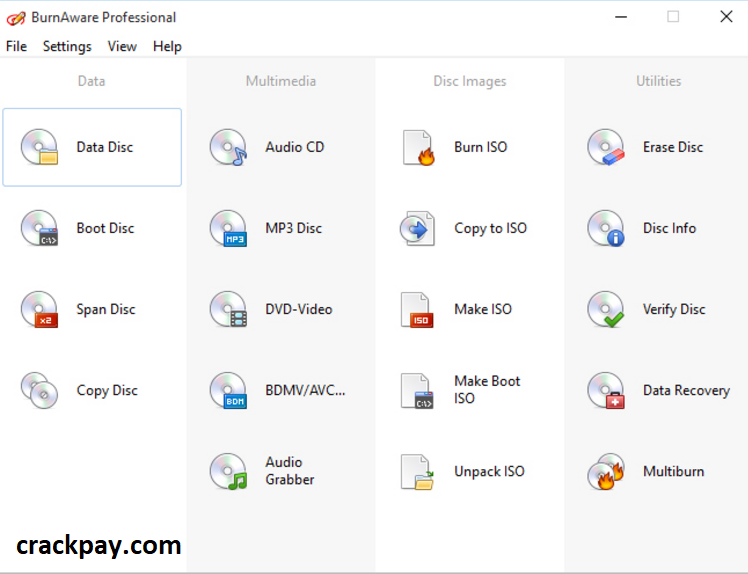The image size is (748, 574).
Task: Click the Burn ISO label
Action: (x=481, y=147)
